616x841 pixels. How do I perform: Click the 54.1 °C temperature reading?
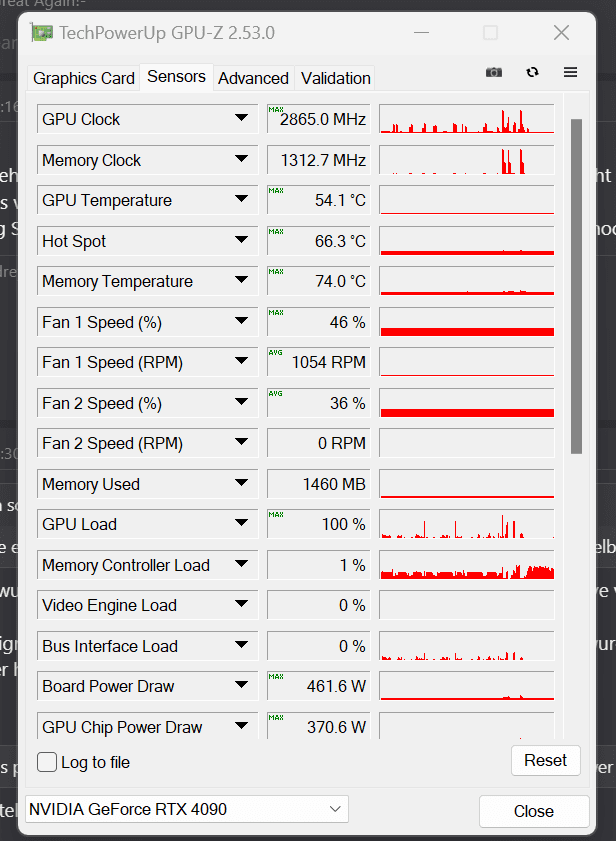(x=319, y=200)
